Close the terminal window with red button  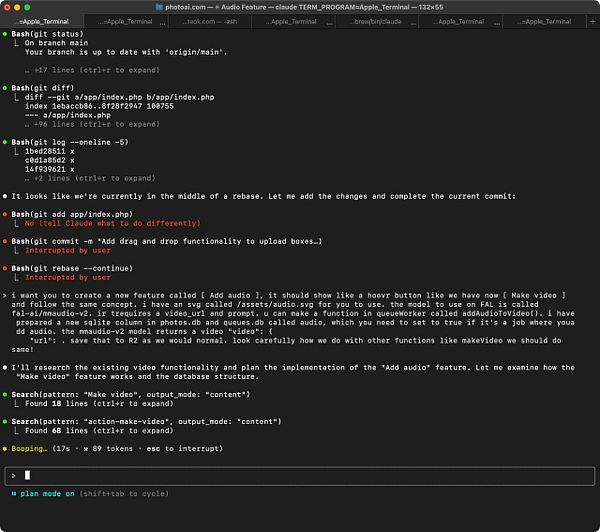point(7,7)
